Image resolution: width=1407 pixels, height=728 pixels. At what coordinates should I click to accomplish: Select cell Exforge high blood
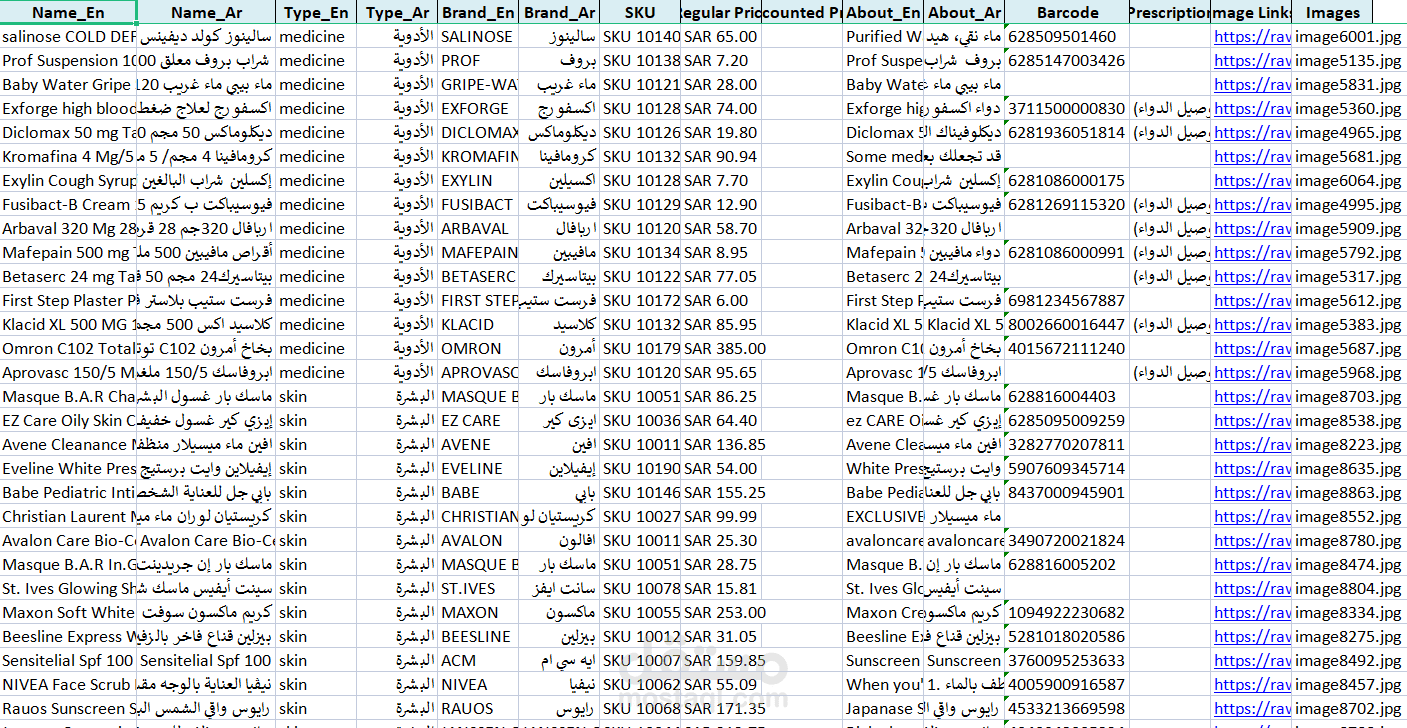pyautogui.click(x=69, y=109)
